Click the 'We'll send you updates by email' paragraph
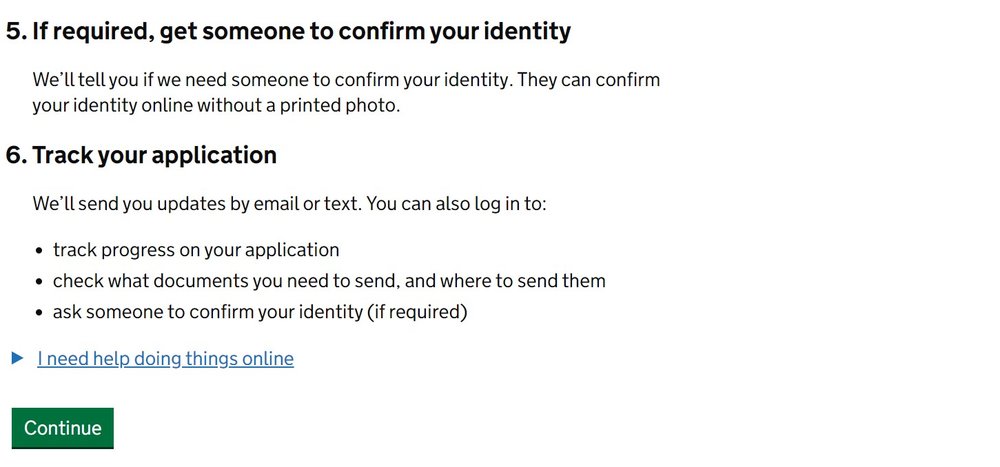 (197, 204)
